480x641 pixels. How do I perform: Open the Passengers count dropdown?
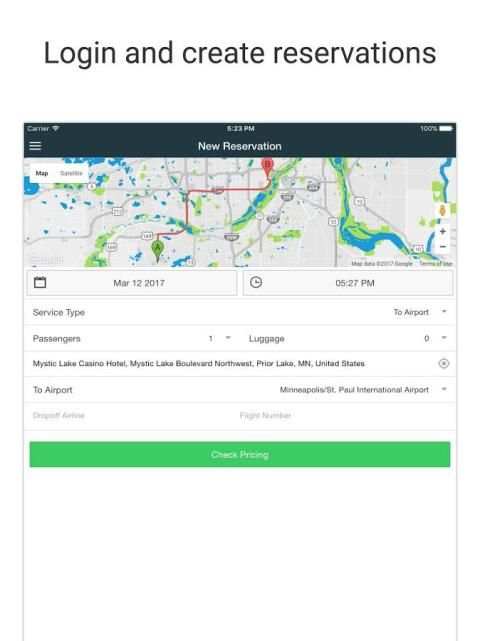pyautogui.click(x=219, y=338)
